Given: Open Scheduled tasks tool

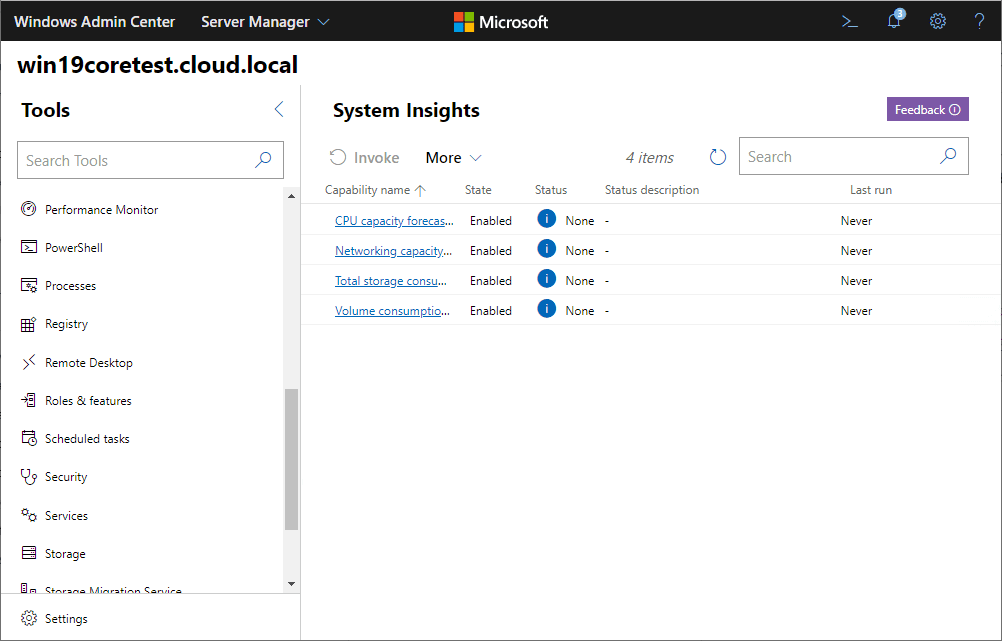Looking at the screenshot, I should click(87, 439).
